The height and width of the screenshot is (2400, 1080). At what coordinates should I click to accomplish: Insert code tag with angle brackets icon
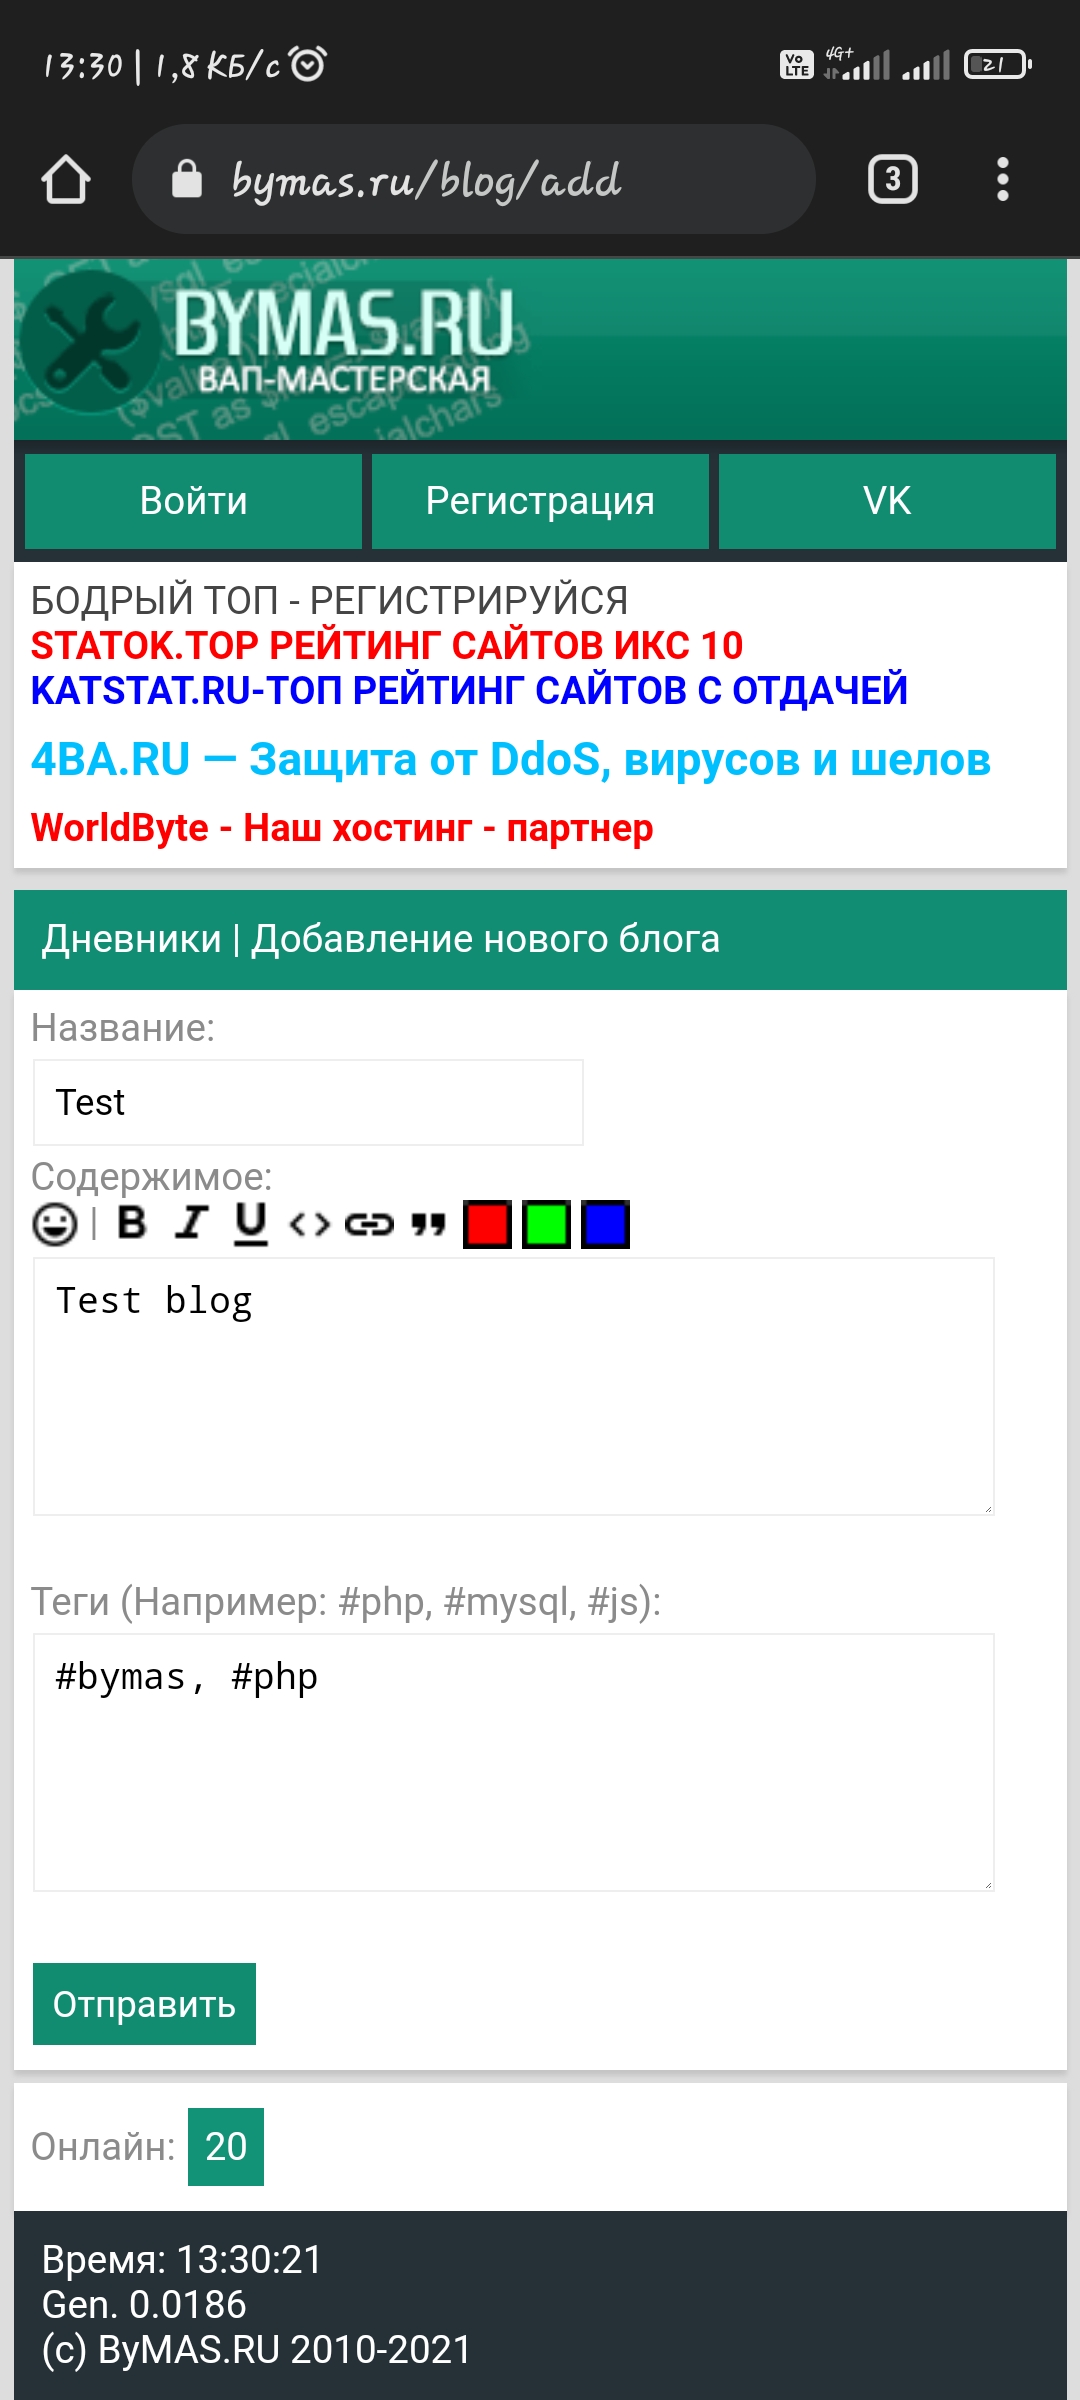[x=309, y=1224]
